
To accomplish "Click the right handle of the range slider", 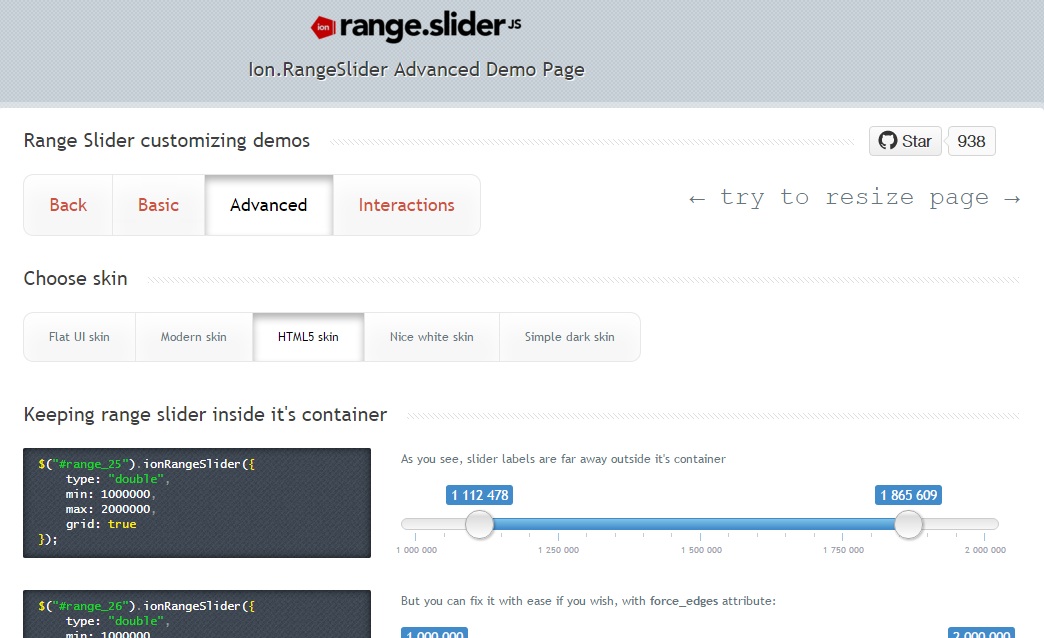I will [908, 524].
